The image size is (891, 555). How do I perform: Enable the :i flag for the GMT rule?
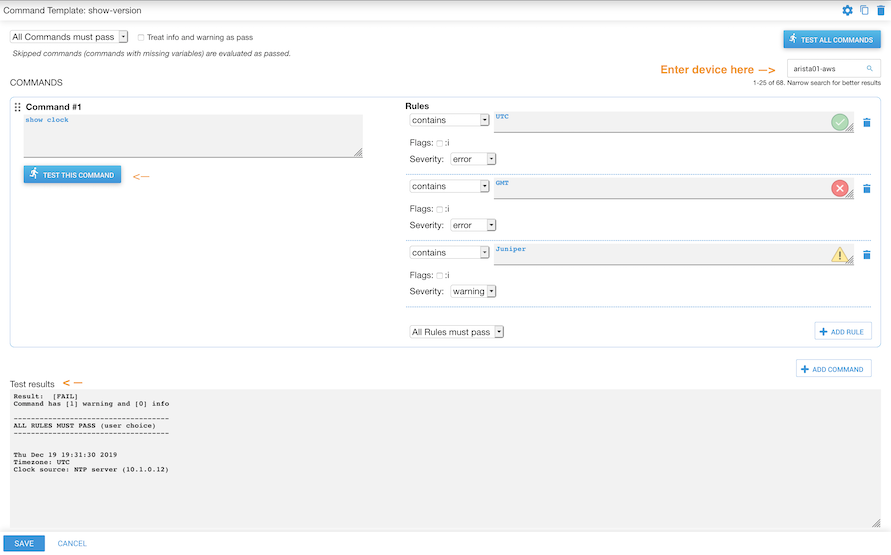(439, 209)
